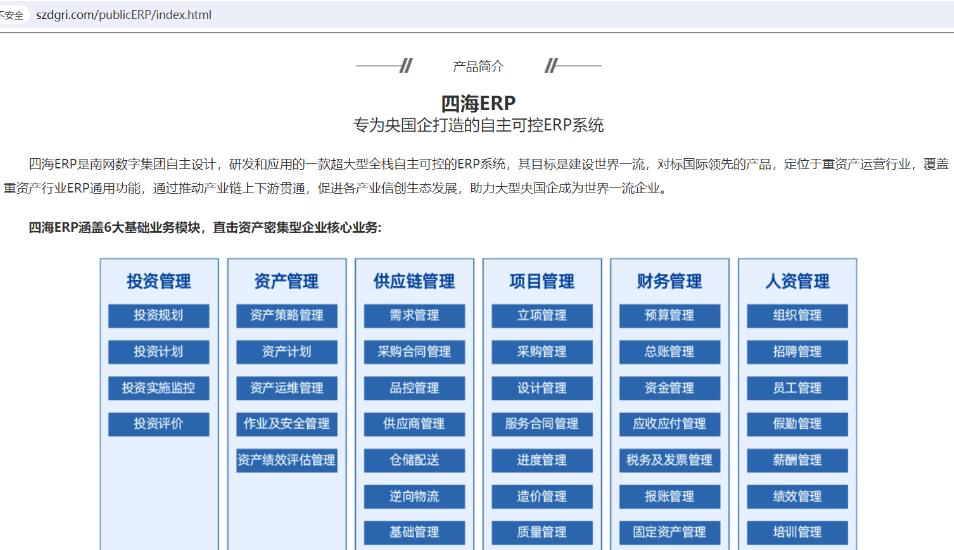
Task: Click the 投资计划 box
Action: [159, 352]
